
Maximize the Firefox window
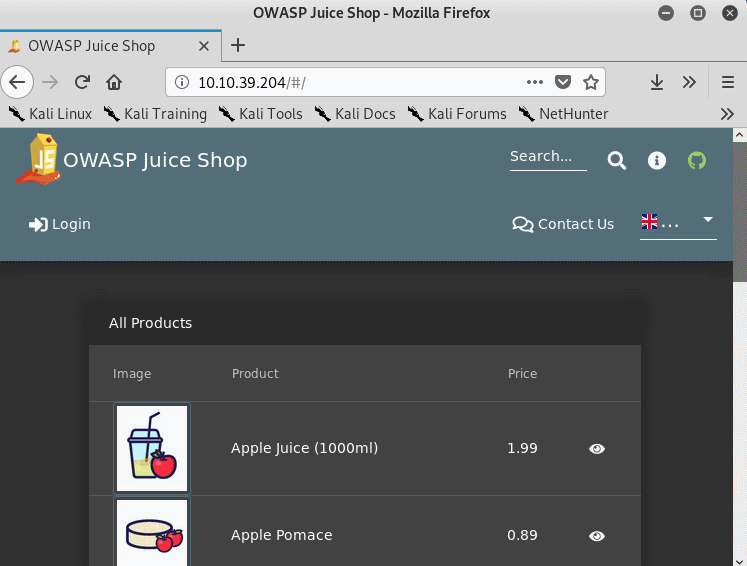pos(697,13)
